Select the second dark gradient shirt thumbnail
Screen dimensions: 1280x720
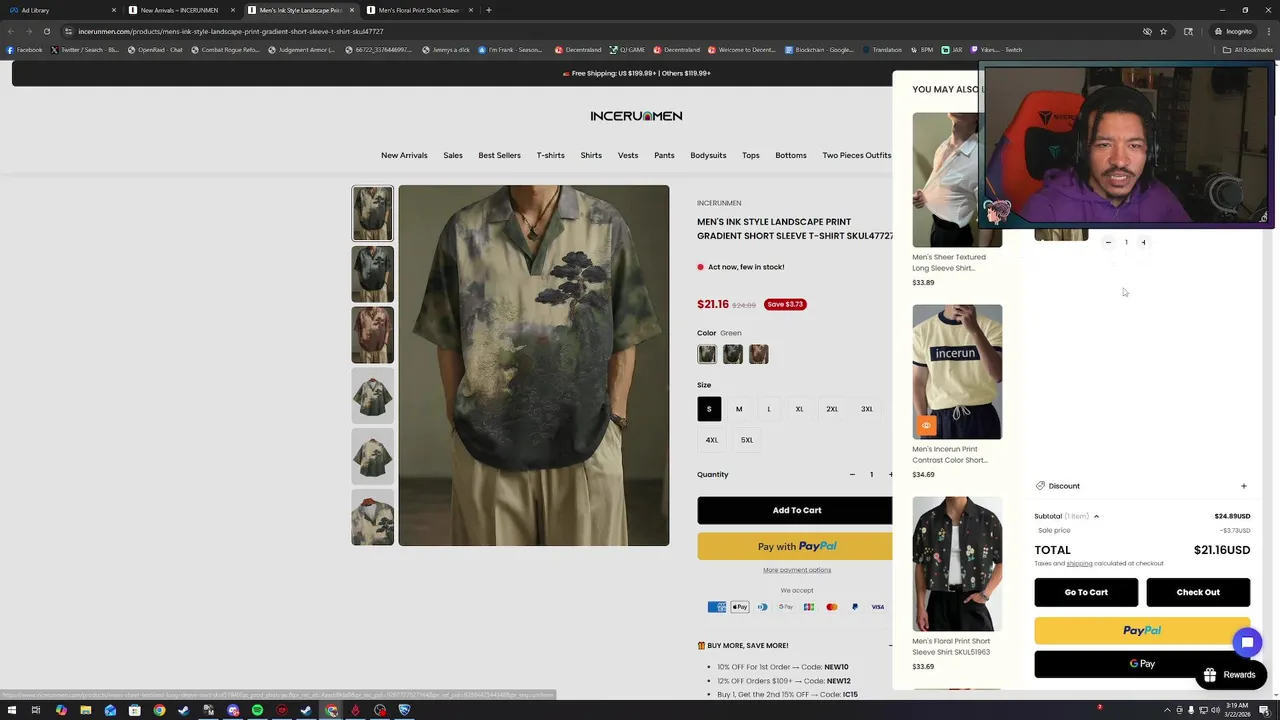click(x=372, y=274)
